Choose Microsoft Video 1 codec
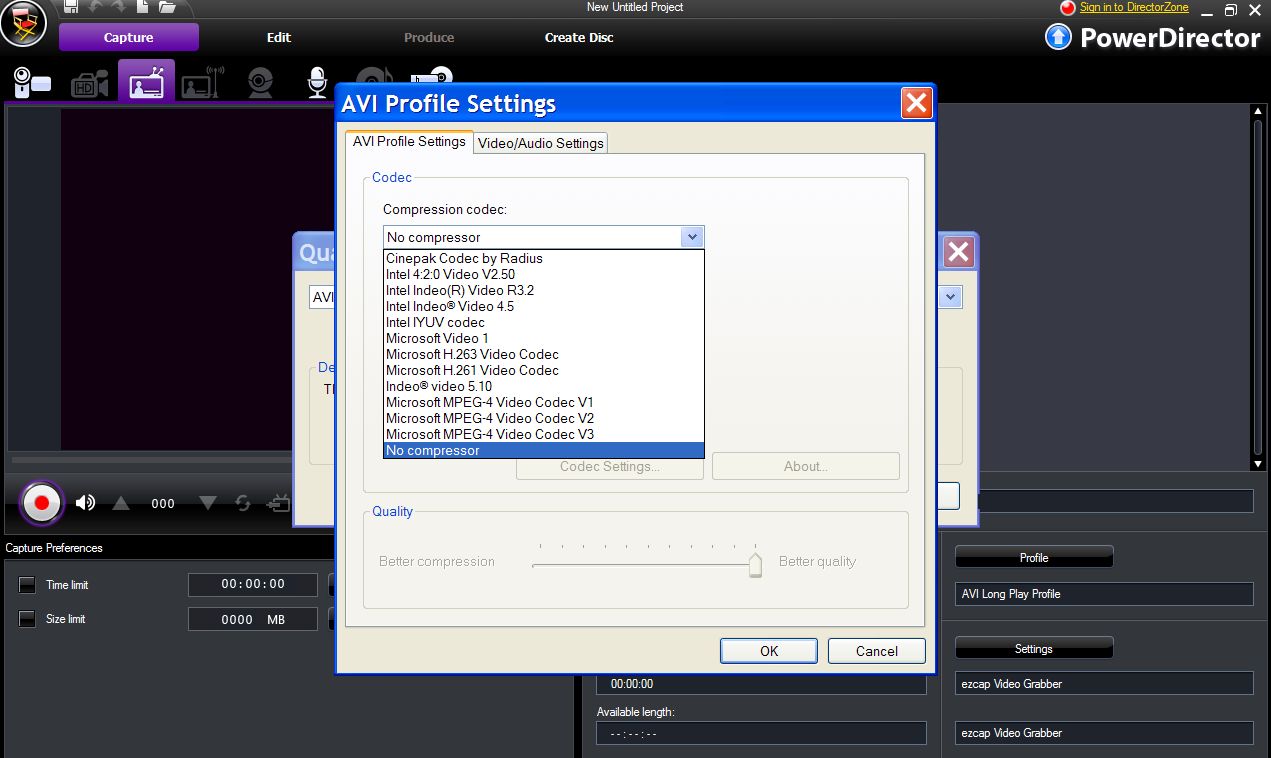This screenshot has width=1271, height=758. [544, 338]
